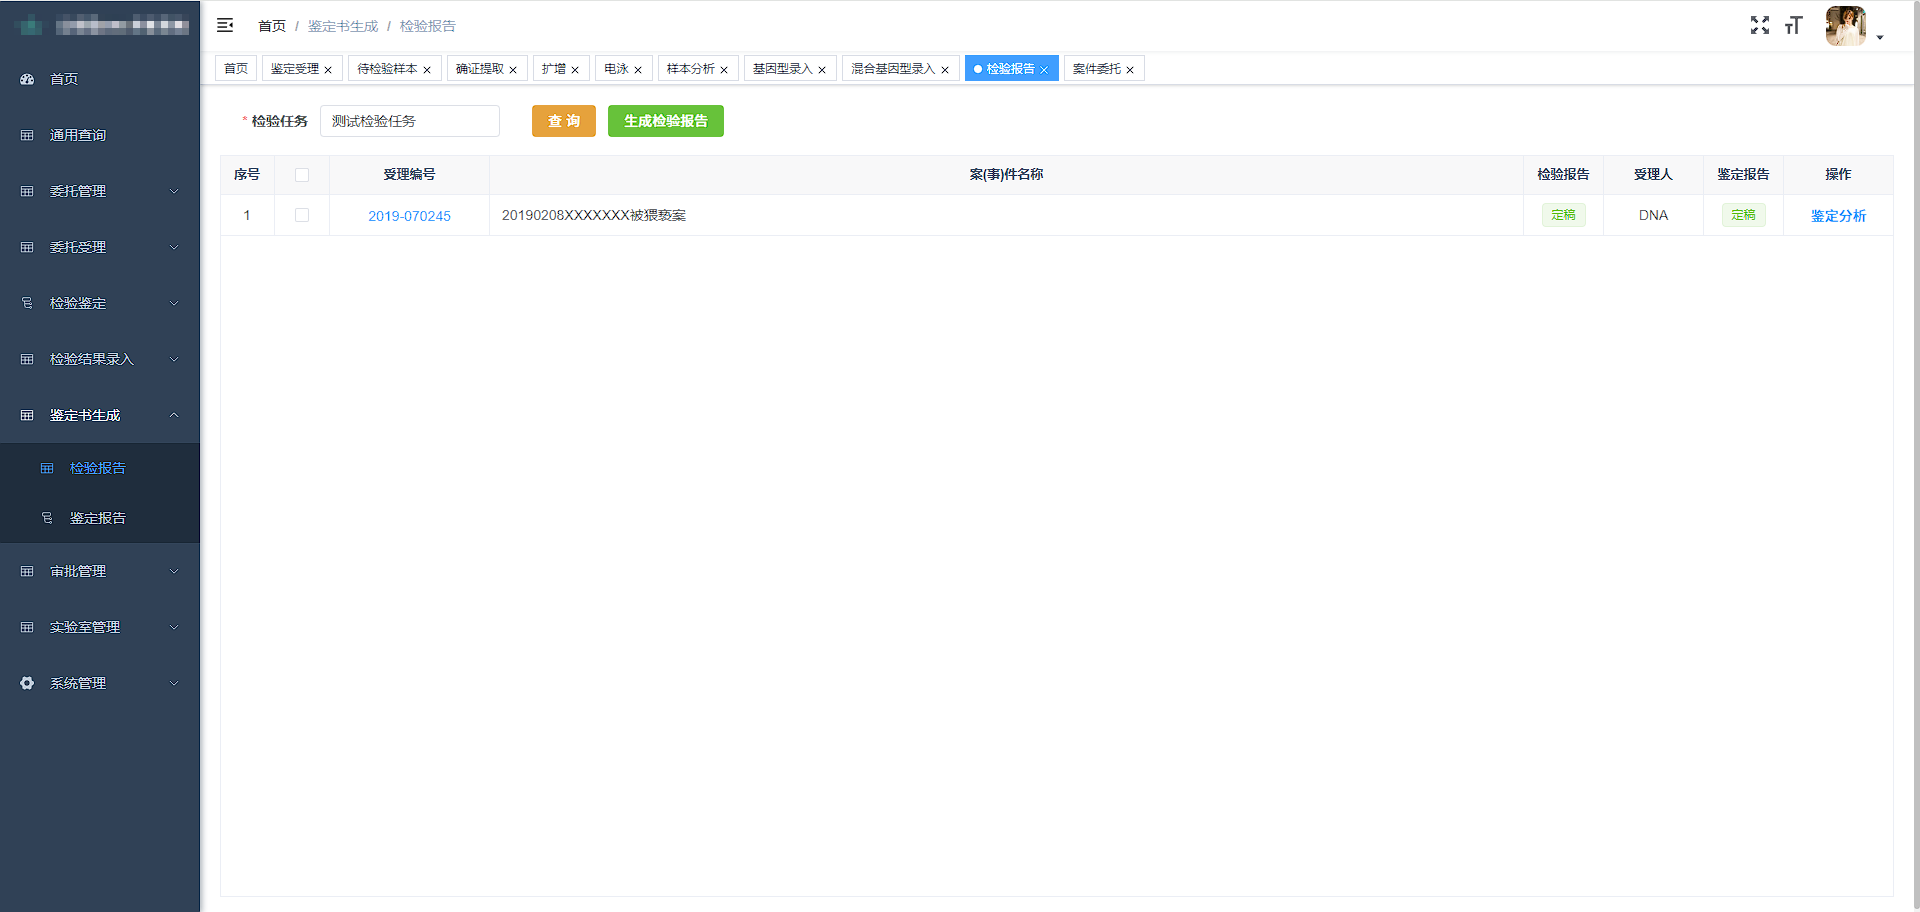Open case link 2019-070245

(409, 216)
